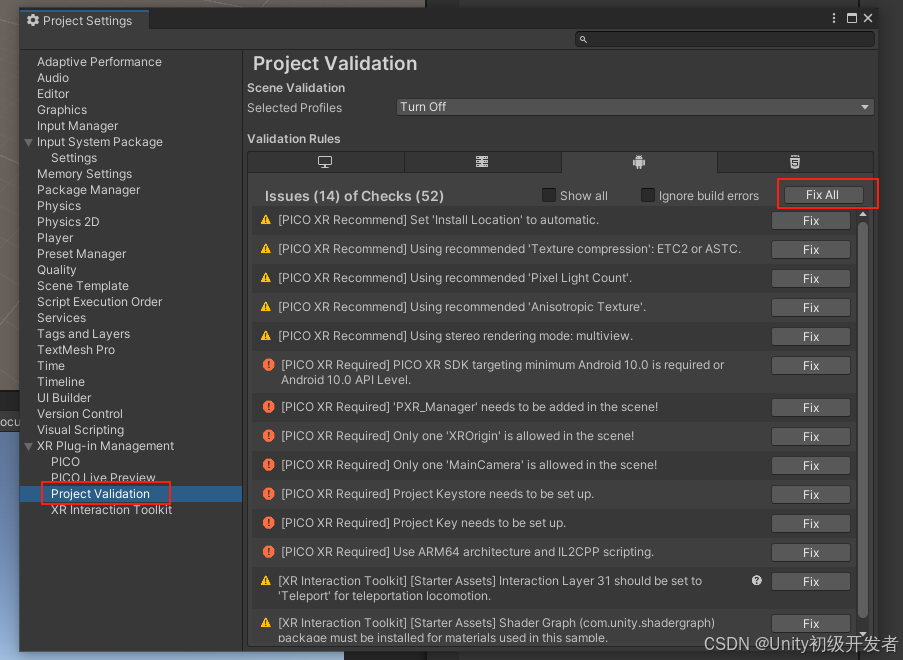Fix the ARM64 architecture and IL2CPP rule
The width and height of the screenshot is (903, 660).
click(811, 552)
